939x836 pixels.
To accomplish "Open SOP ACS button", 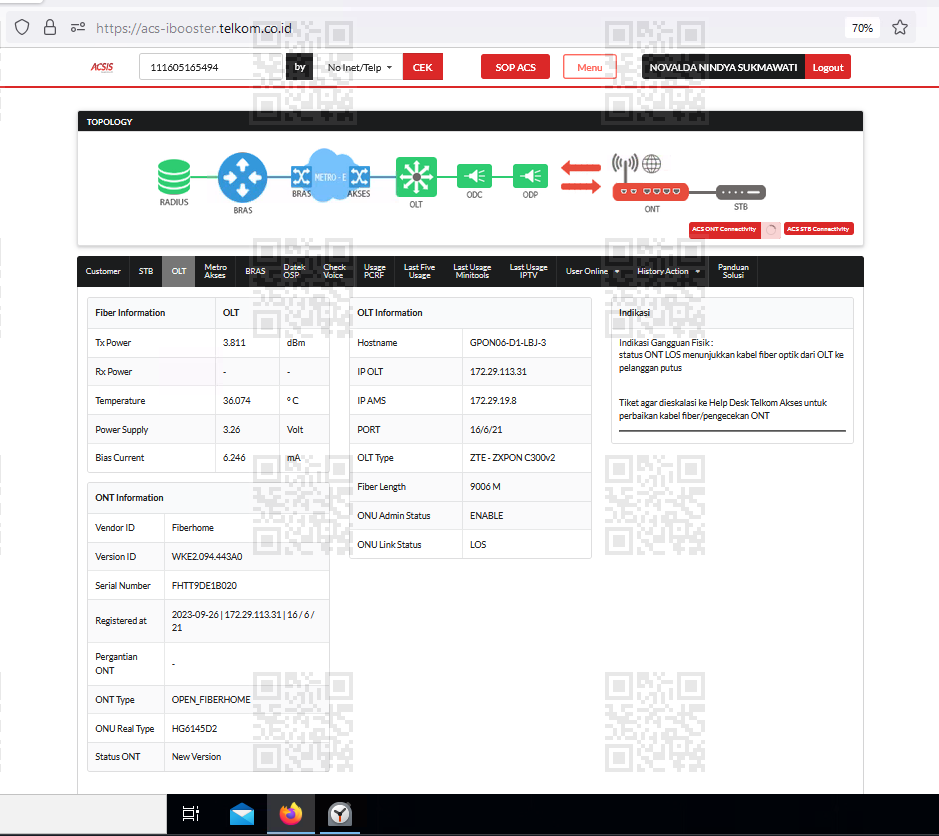I will click(515, 67).
